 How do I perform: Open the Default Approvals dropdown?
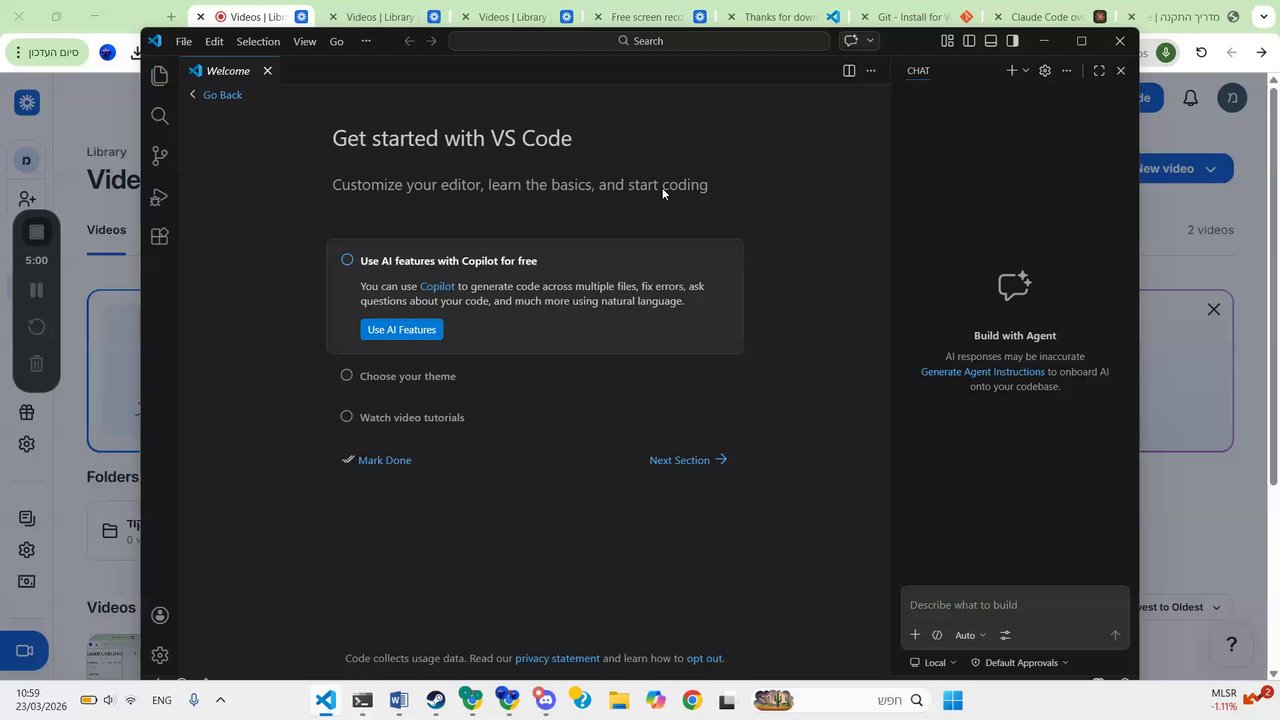coord(1020,663)
